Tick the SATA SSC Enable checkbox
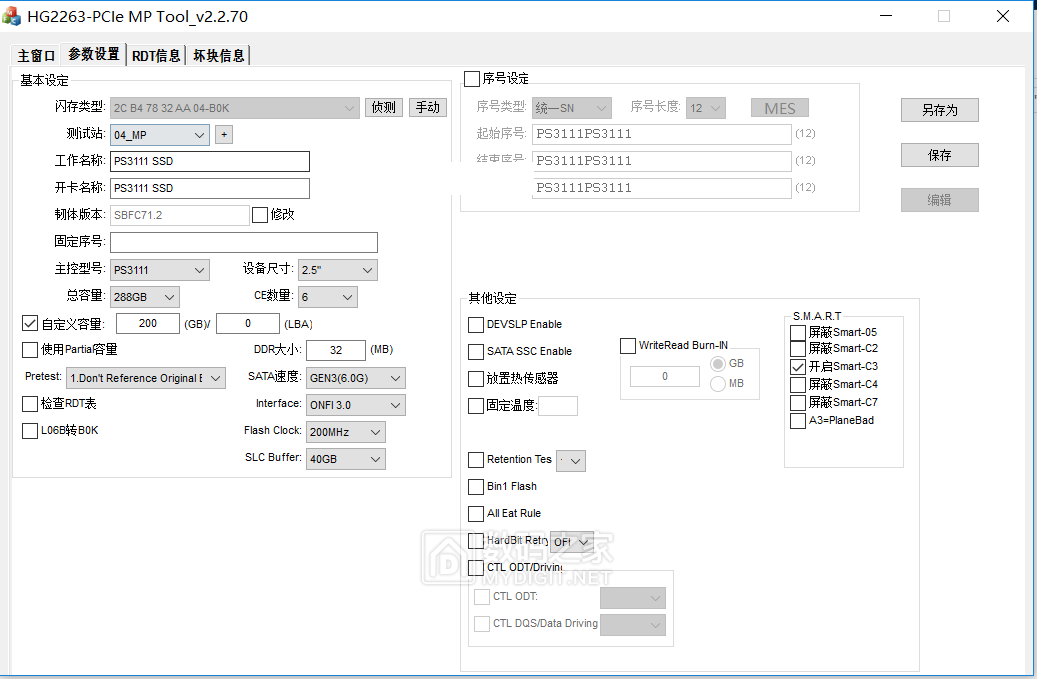The height and width of the screenshot is (679, 1037). click(x=476, y=352)
